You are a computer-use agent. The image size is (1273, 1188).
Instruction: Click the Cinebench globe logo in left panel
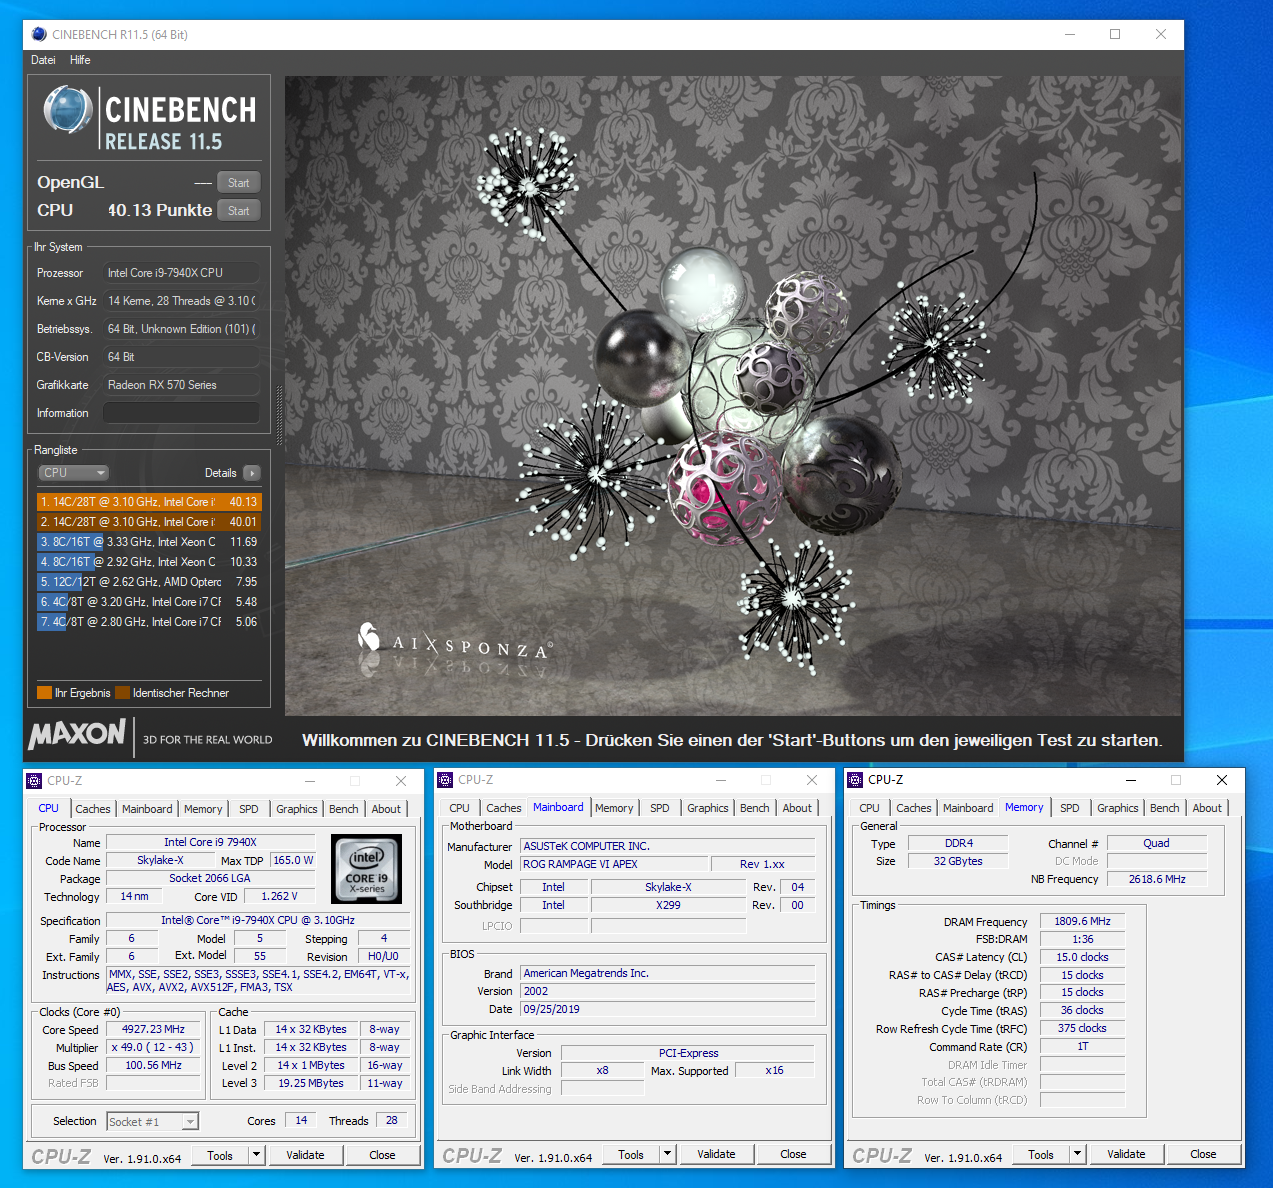[68, 110]
